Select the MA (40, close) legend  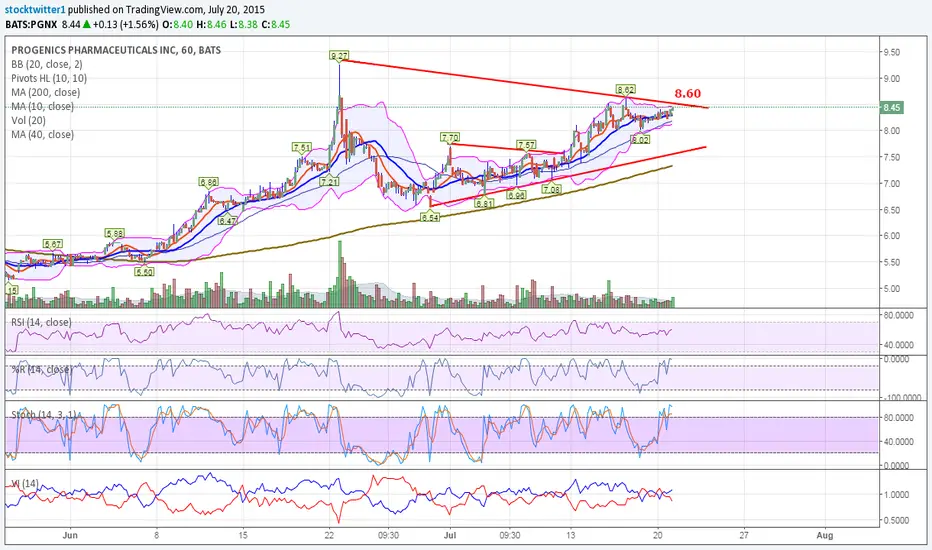tap(42, 134)
